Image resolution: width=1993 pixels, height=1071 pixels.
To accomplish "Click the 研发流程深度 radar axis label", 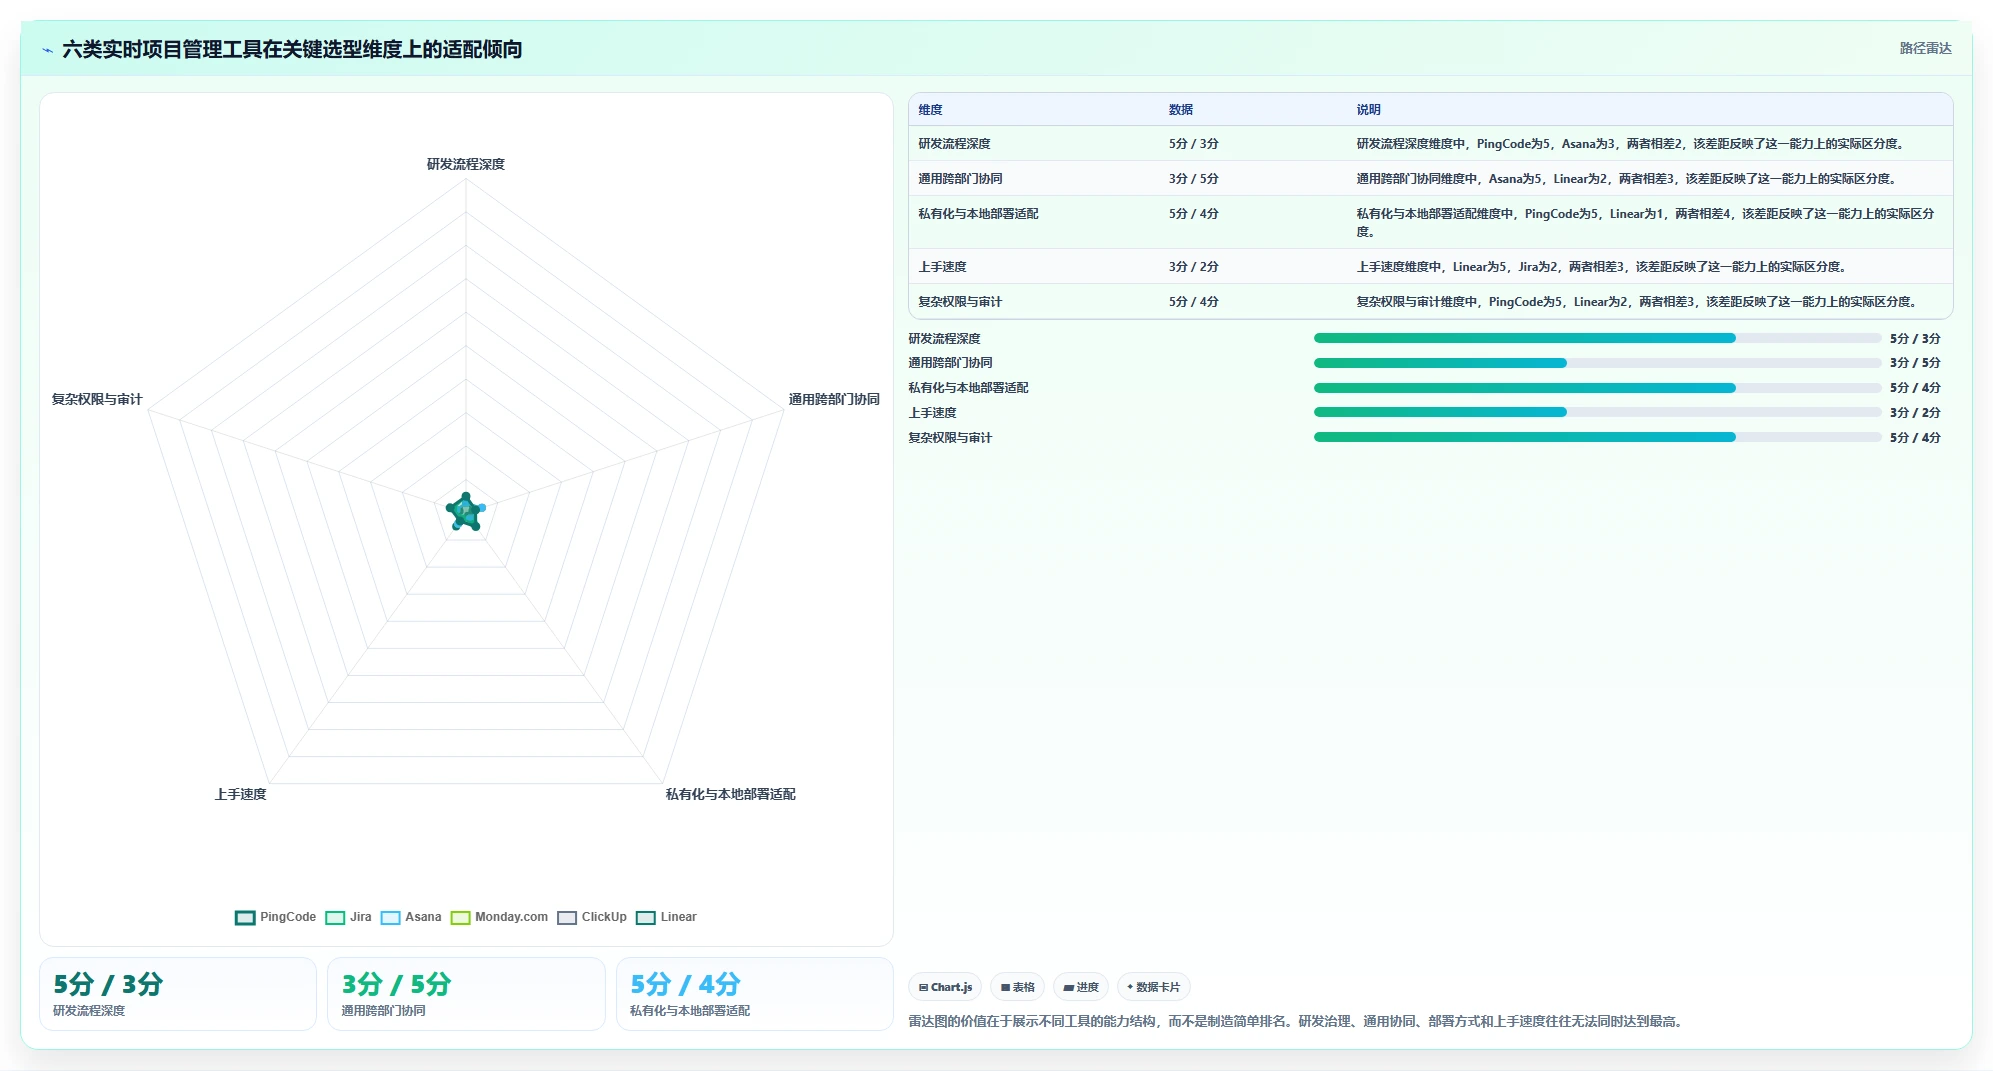I will point(466,164).
